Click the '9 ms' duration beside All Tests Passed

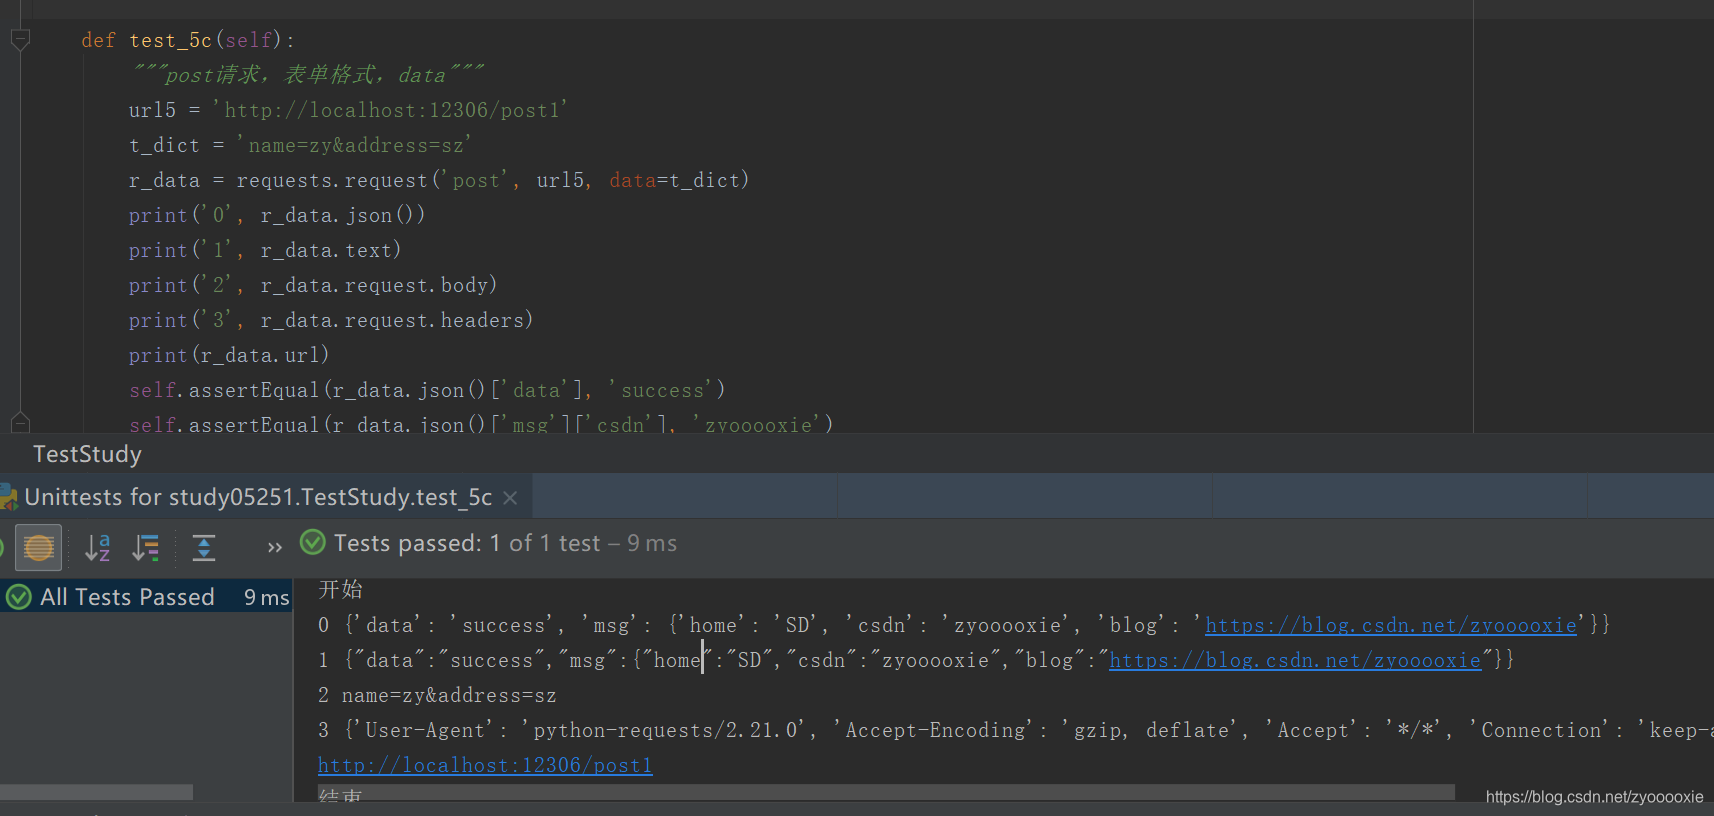coord(266,597)
